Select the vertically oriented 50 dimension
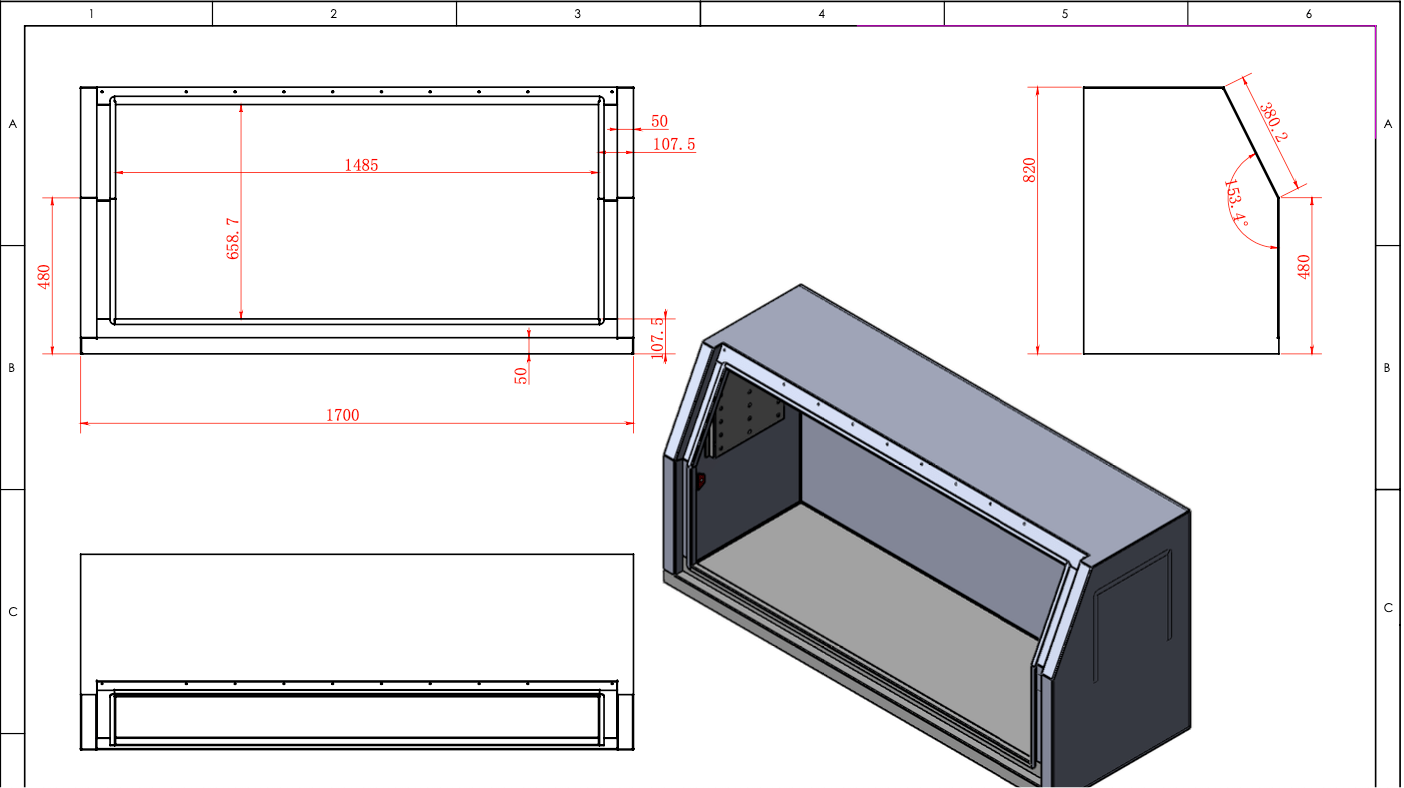This screenshot has width=1404, height=788. 521,376
